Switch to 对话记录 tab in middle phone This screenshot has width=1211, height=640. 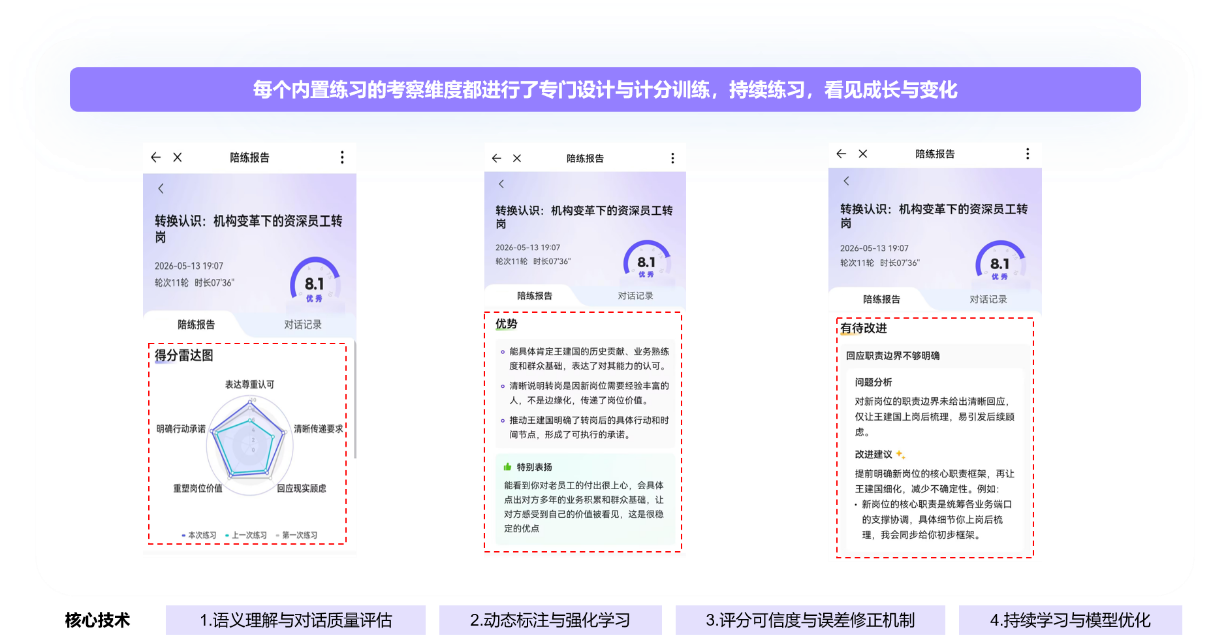pyautogui.click(x=635, y=296)
